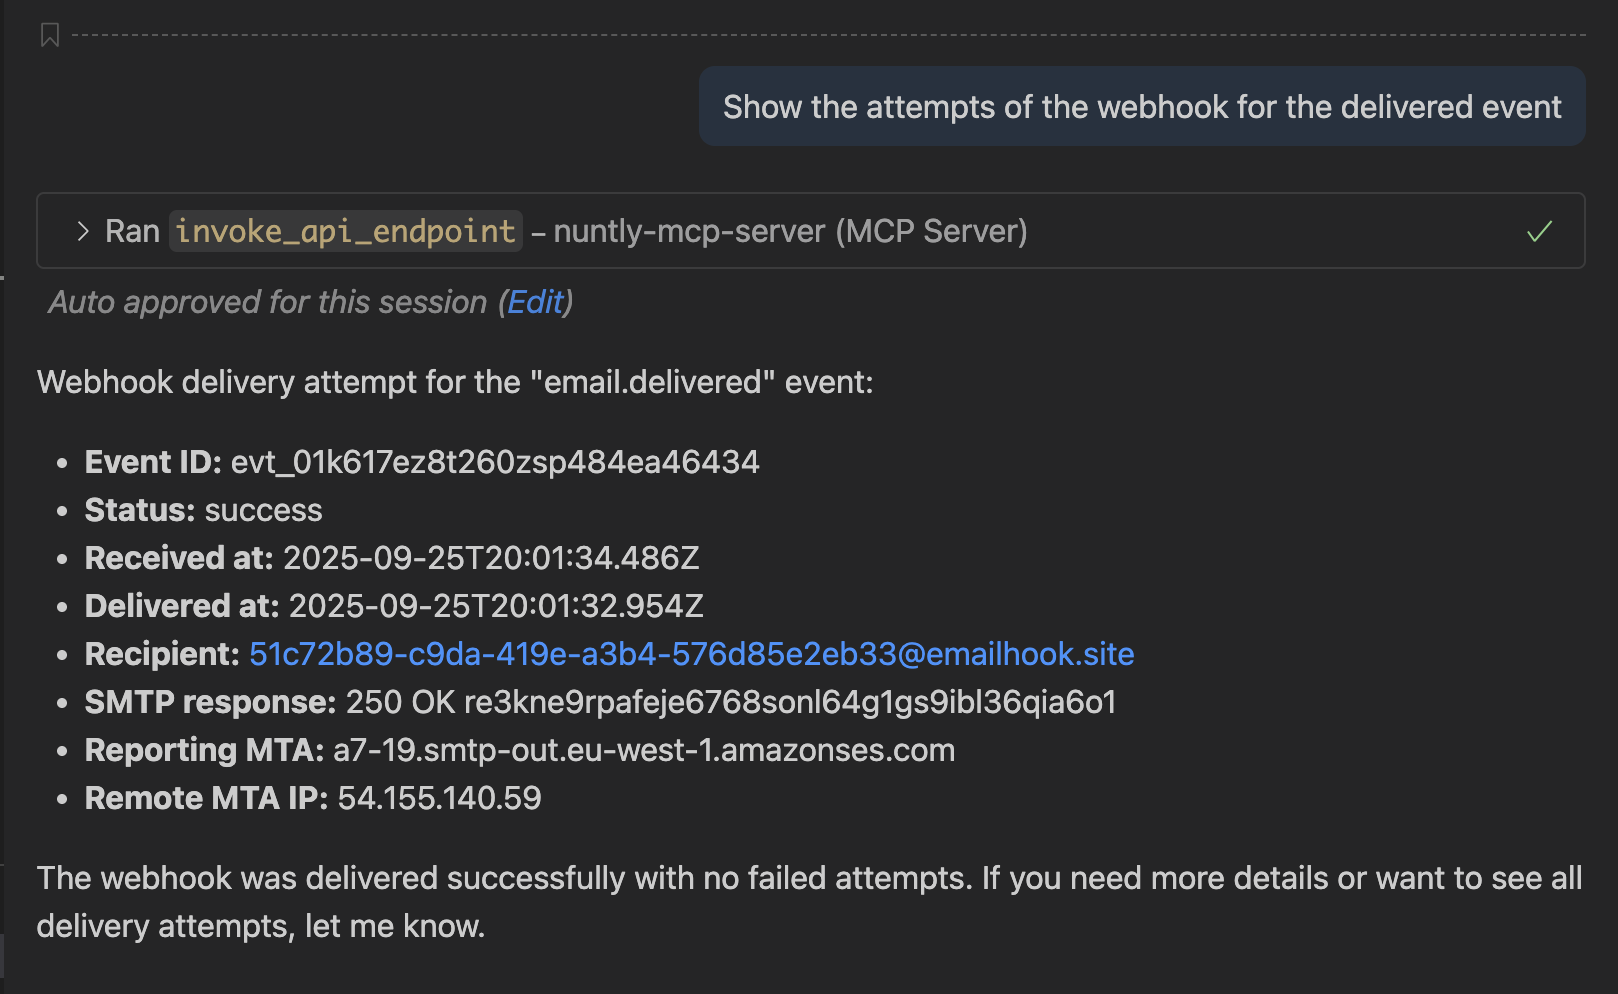
Task: Click the 'Auto approved for this session' note
Action: click(x=267, y=302)
